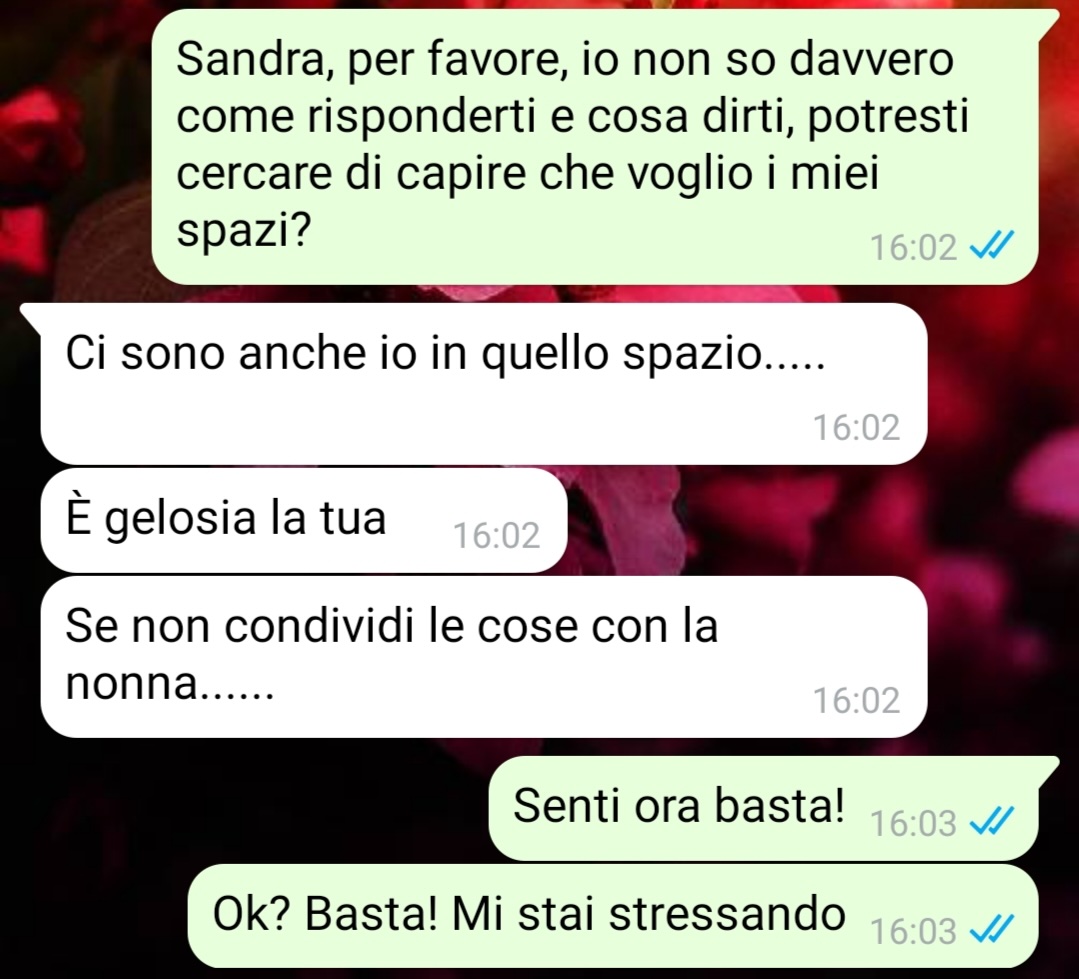1079x979 pixels.
Task: Tap read checkmarks beside "Senti ora basta!"
Action: tap(991, 820)
